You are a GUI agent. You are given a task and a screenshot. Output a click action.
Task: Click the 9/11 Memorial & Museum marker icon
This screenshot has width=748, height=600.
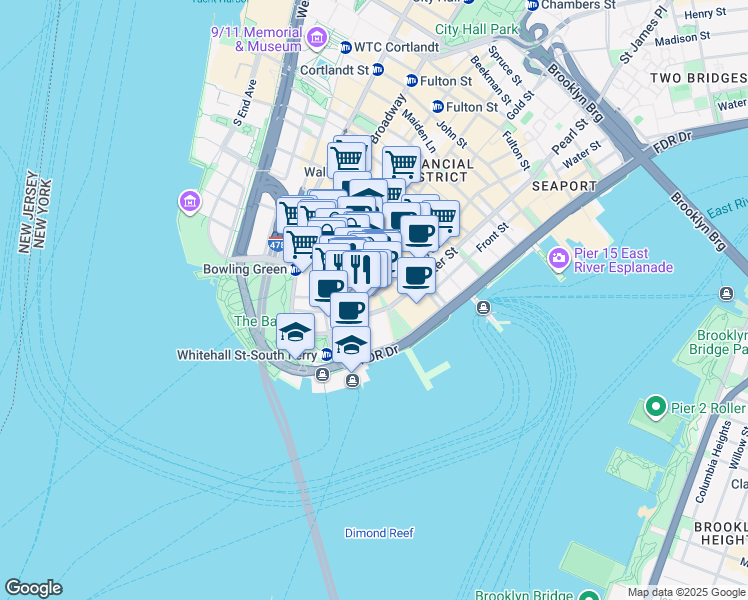point(317,38)
